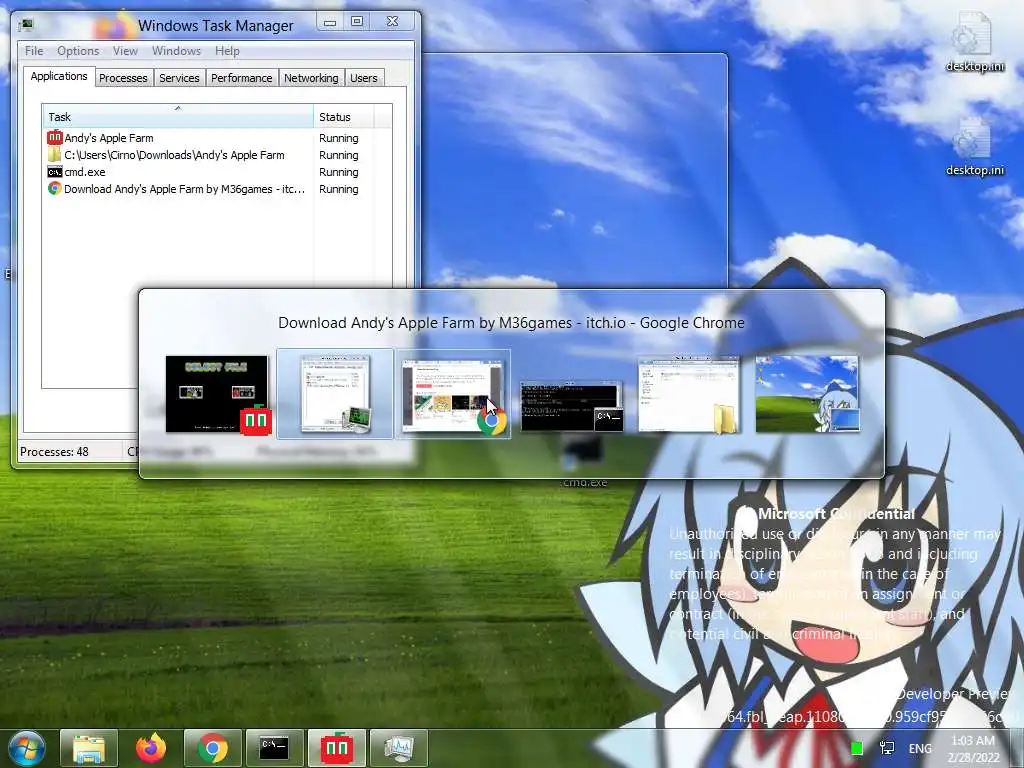Select the folder window thumbnail in switcher

pyautogui.click(x=688, y=394)
